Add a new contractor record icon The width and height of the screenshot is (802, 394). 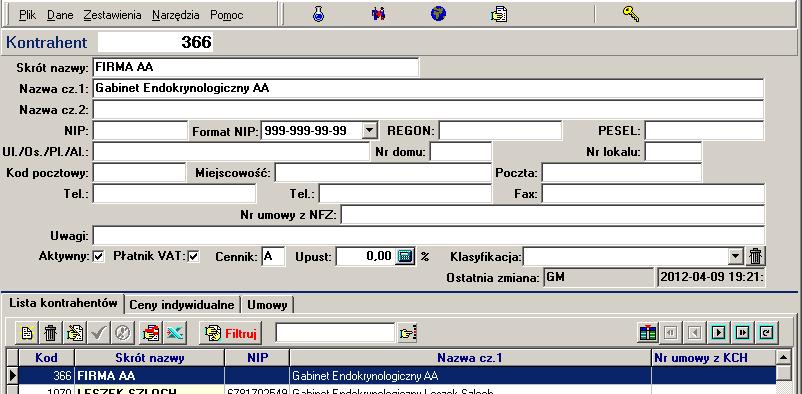pyautogui.click(x=27, y=333)
